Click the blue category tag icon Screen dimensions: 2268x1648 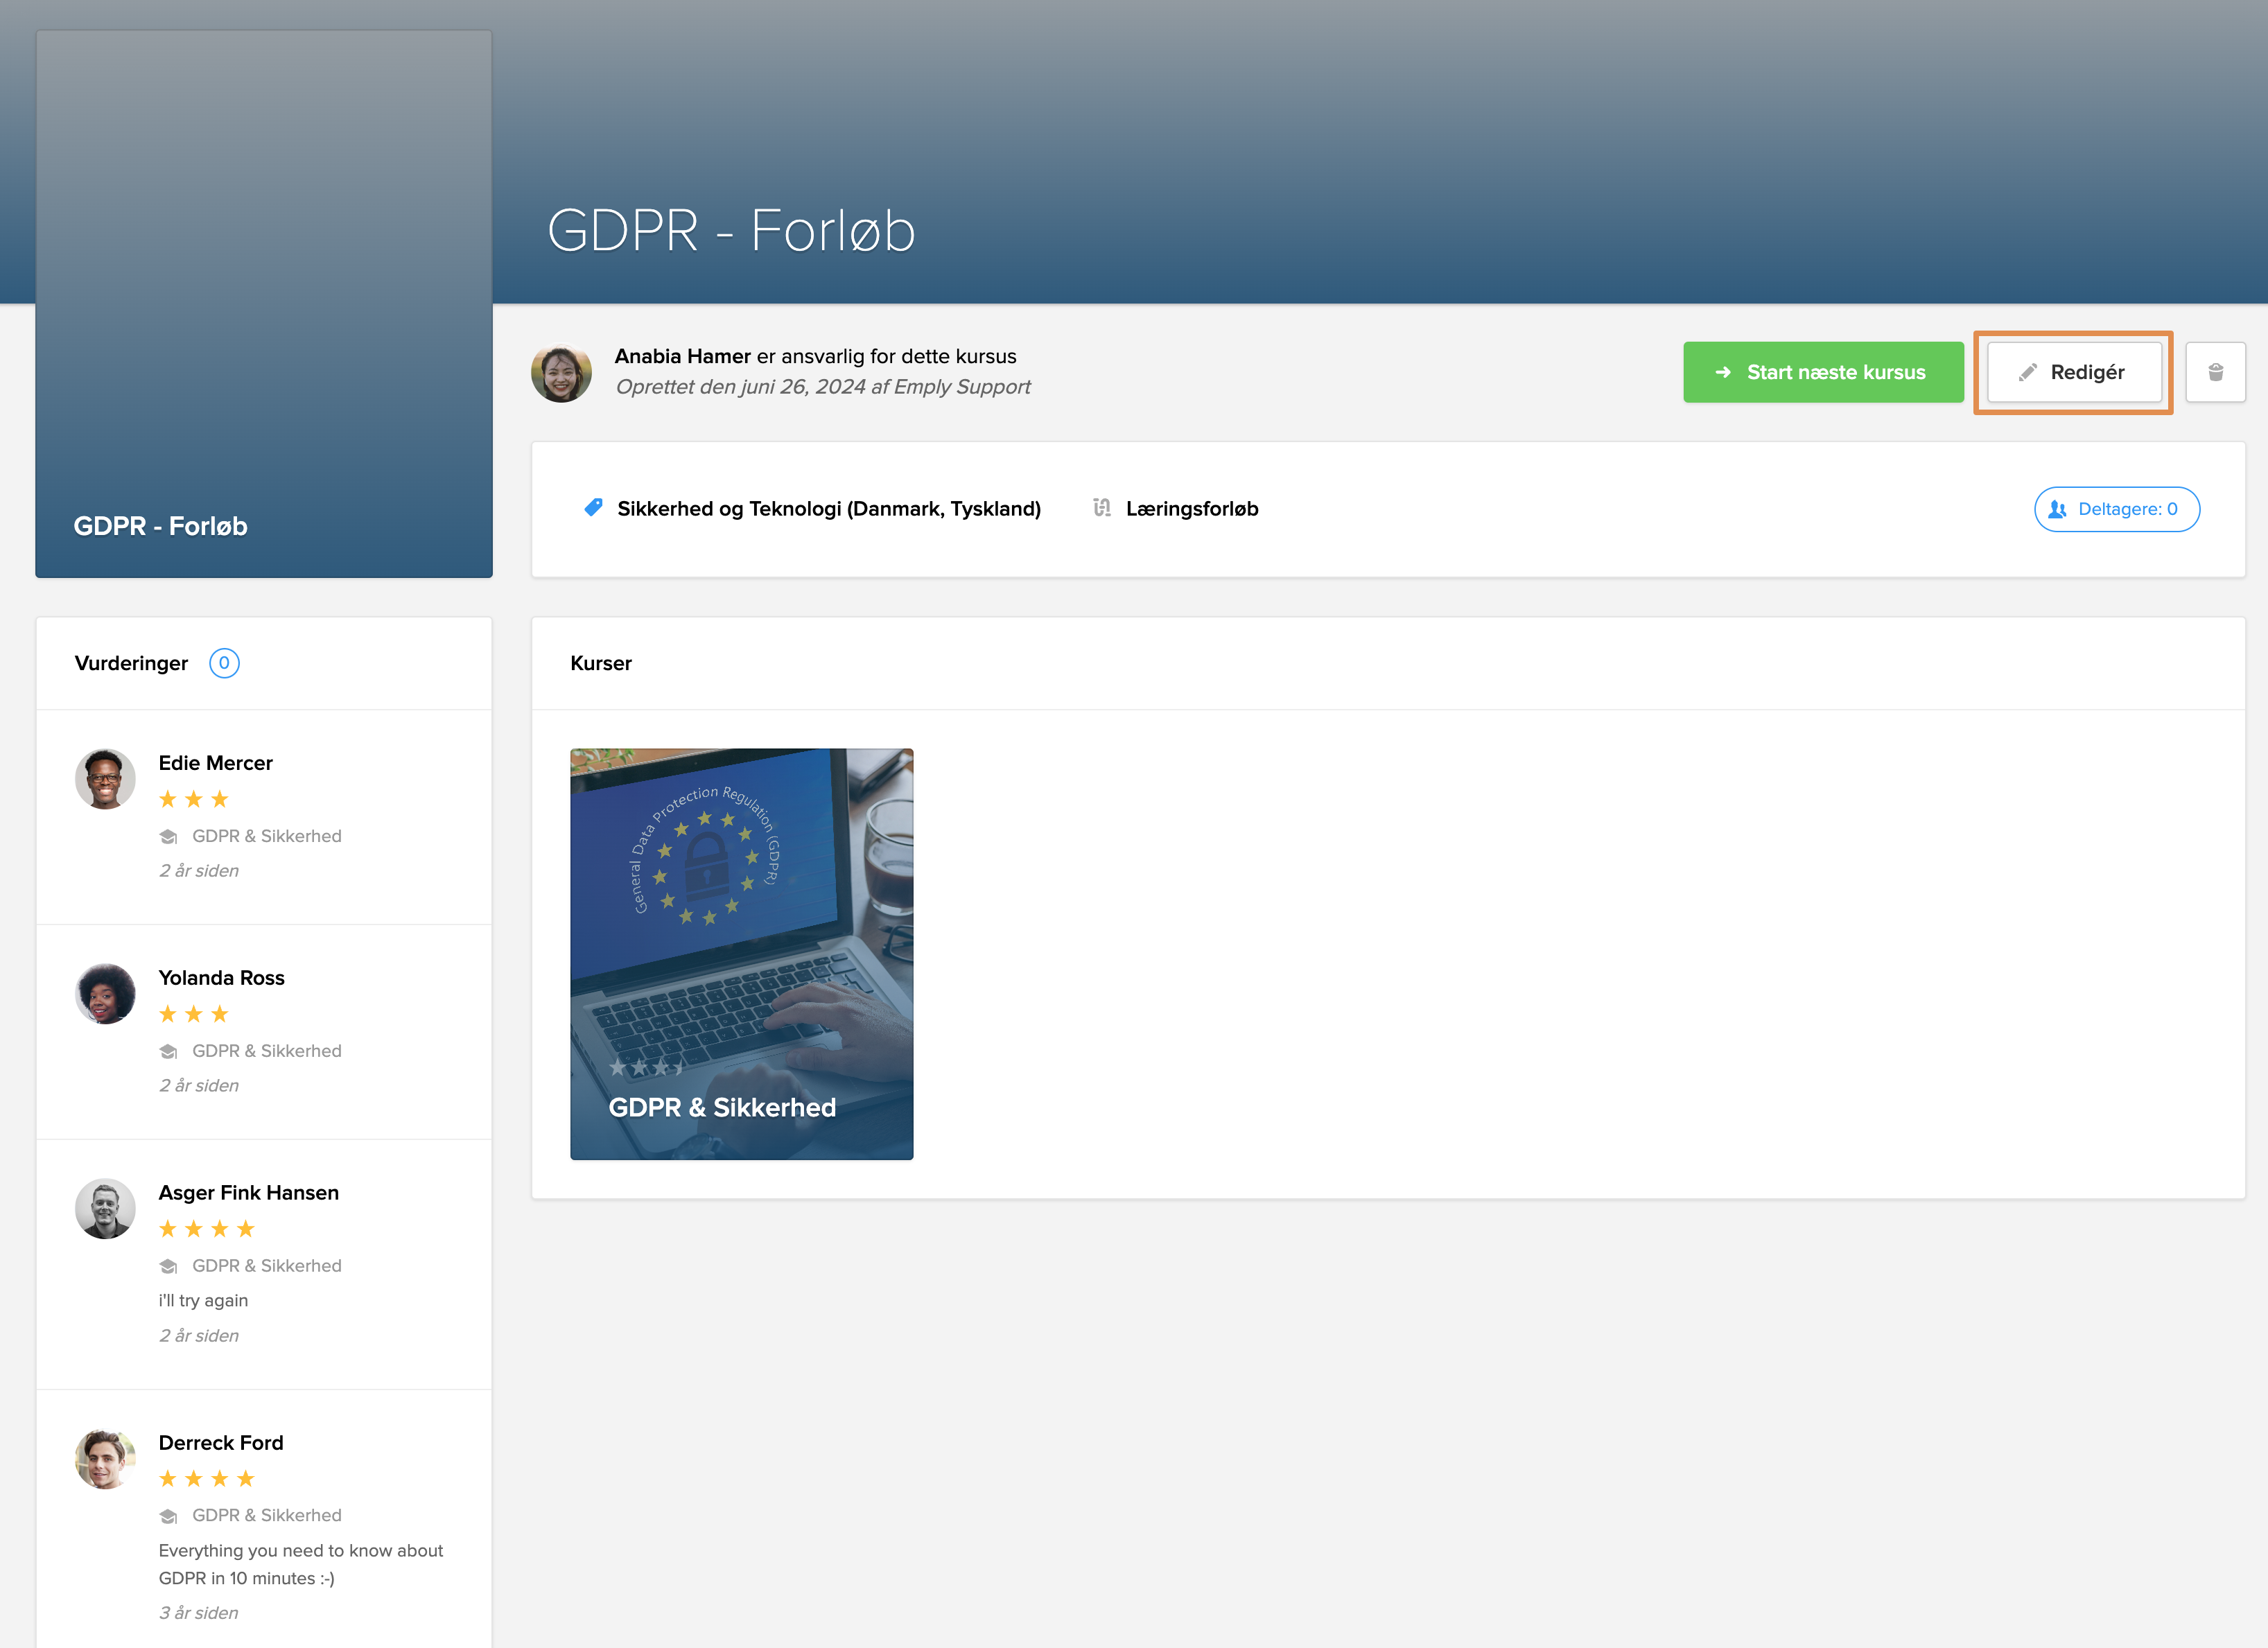coord(593,508)
